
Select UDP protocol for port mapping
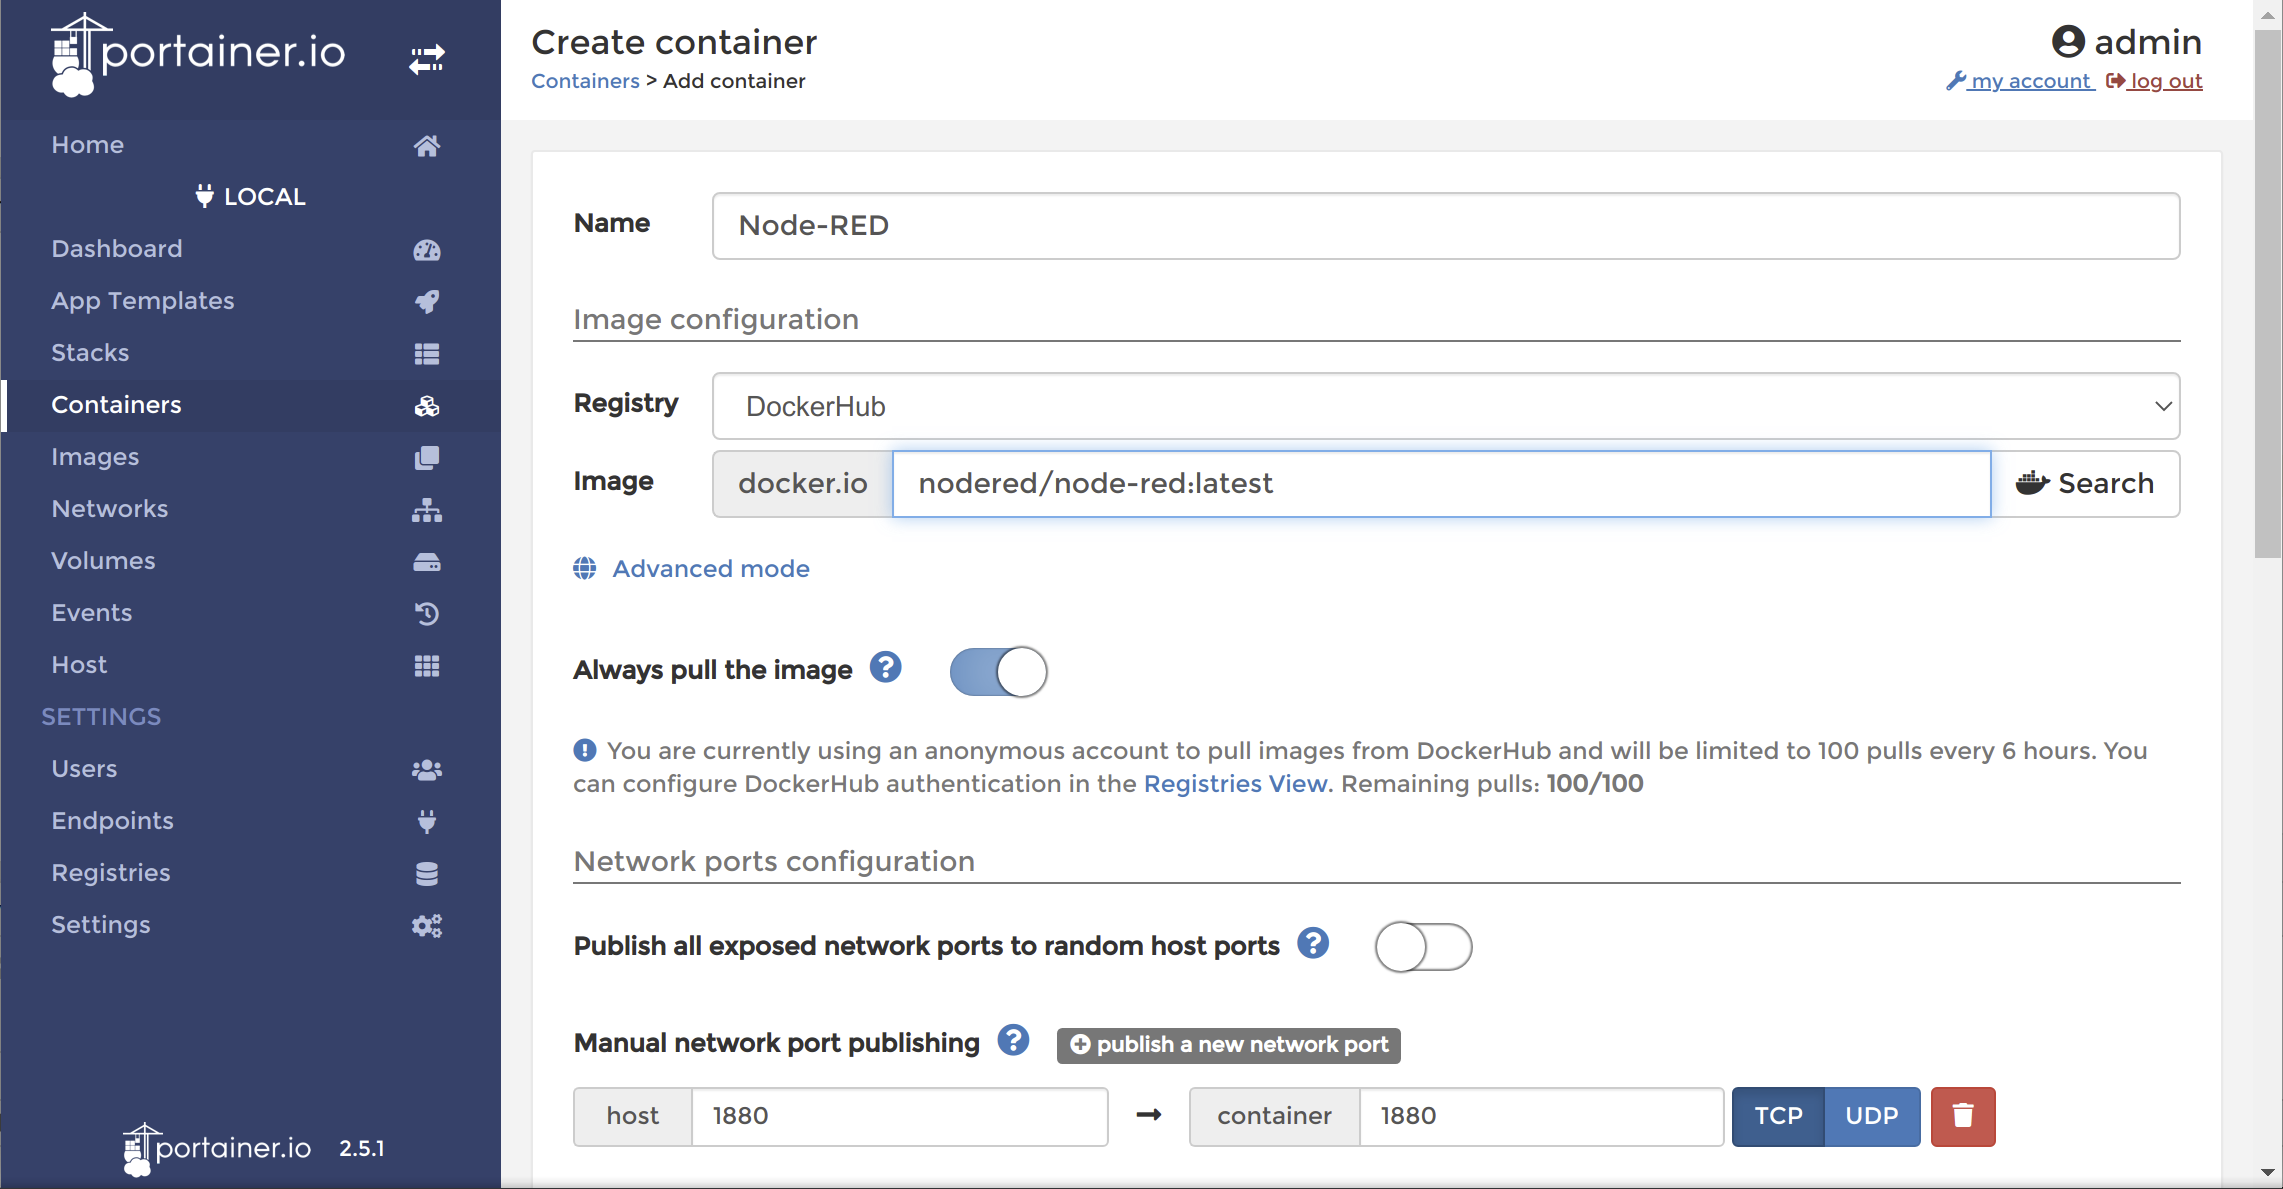[x=1871, y=1116]
